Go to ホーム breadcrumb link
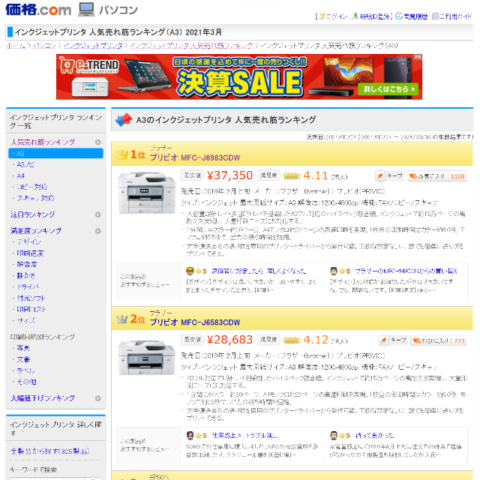Image resolution: width=480 pixels, height=480 pixels. (x=16, y=46)
